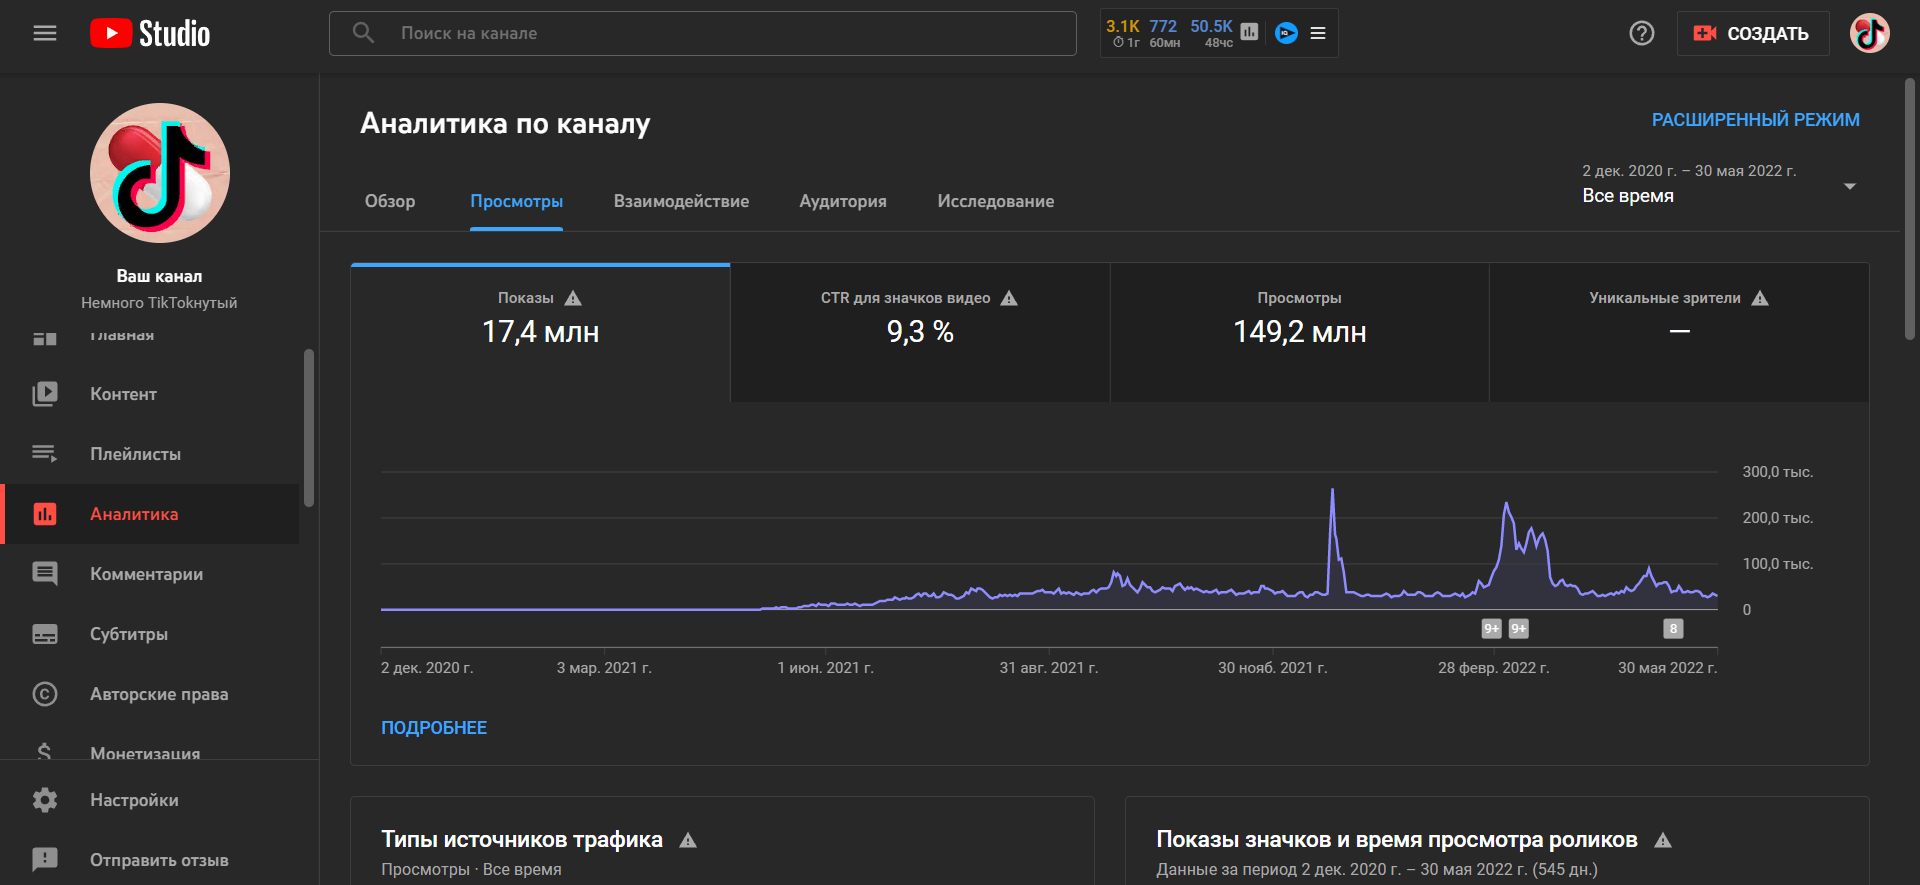This screenshot has height=885, width=1920.
Task: Select the Просмотры metric card
Action: point(1299,332)
